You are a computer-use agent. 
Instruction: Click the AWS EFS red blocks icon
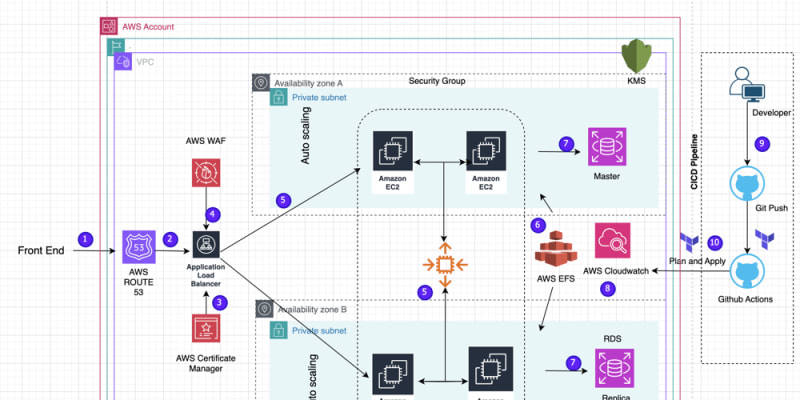point(555,248)
